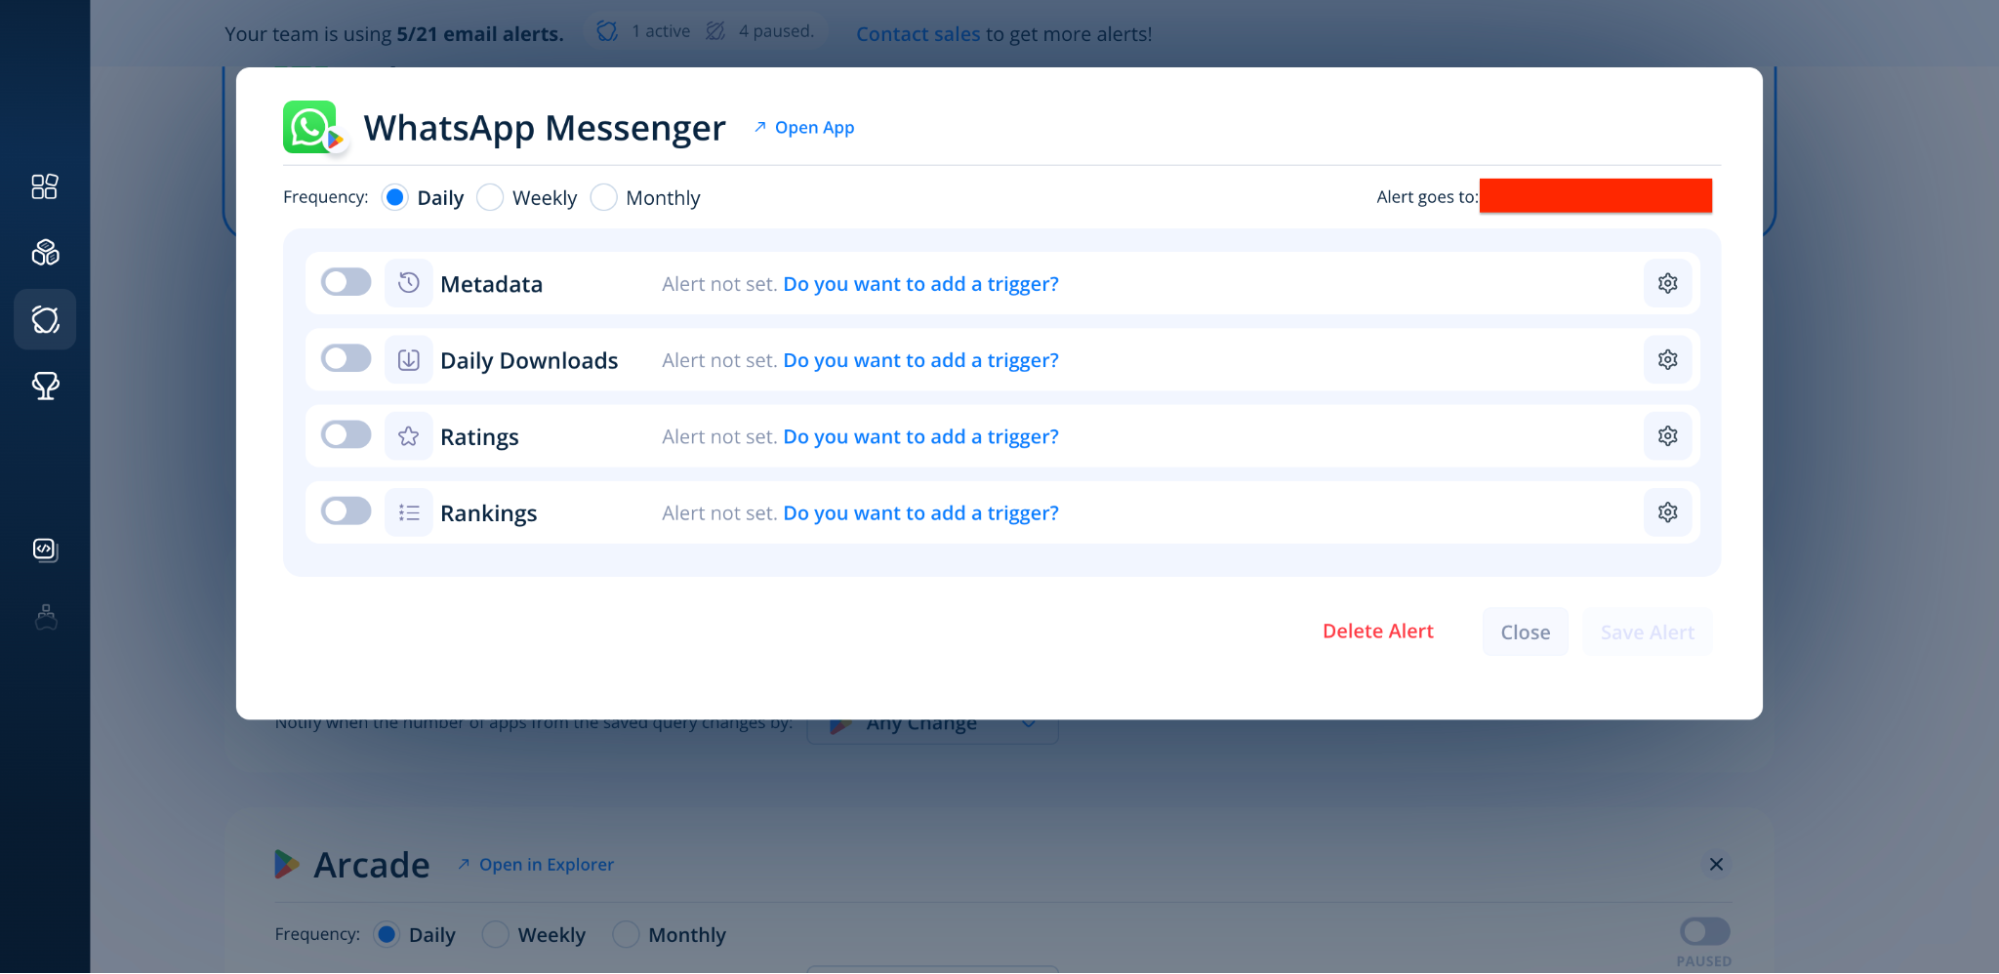
Task: Open the stacked cubes apps icon in sidebar
Action: [45, 253]
